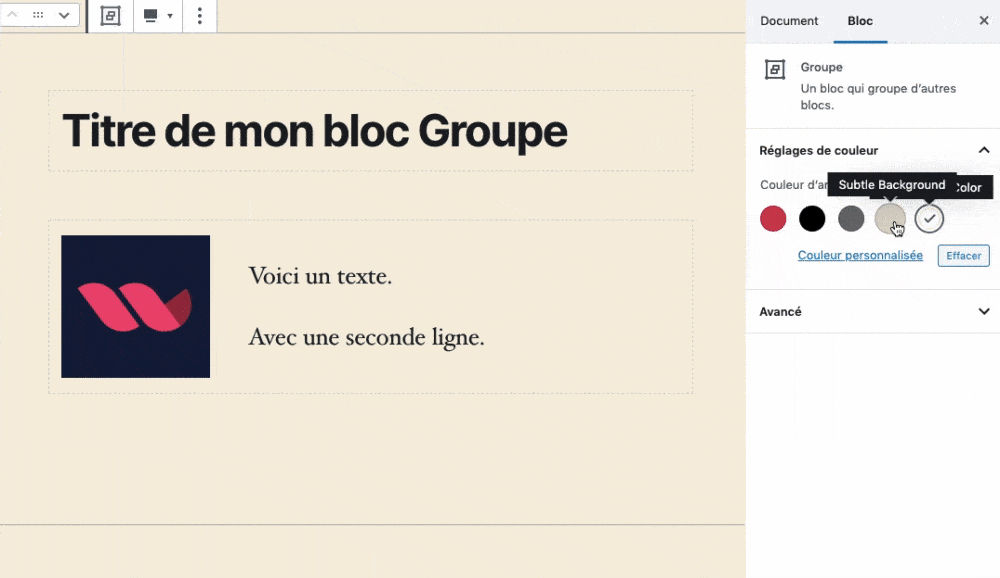Select the Bloc tab
This screenshot has height=578, width=1000.
(860, 21)
